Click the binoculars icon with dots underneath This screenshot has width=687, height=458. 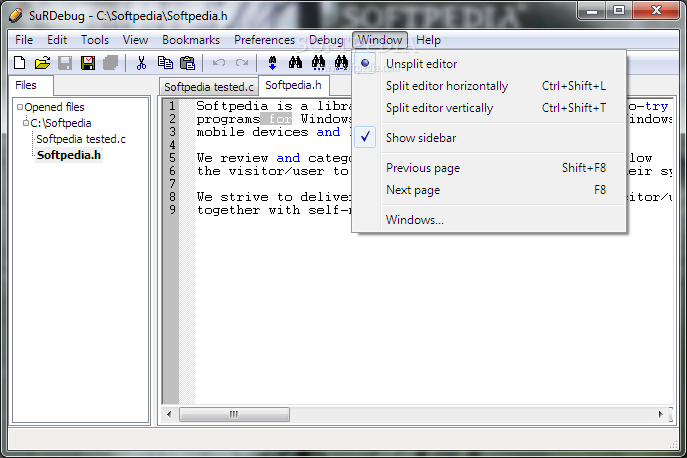(319, 63)
